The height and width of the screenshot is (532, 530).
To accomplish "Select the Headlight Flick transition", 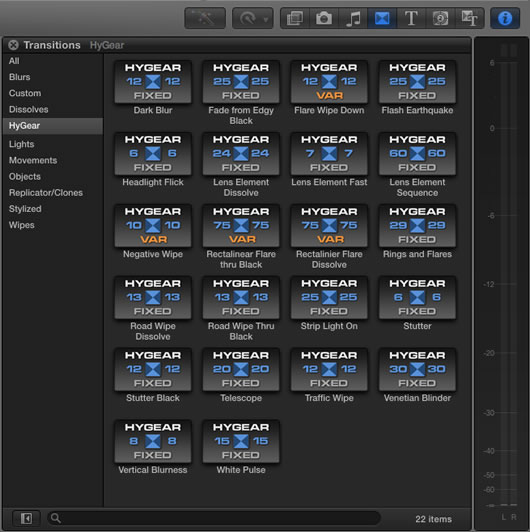I will coord(153,154).
